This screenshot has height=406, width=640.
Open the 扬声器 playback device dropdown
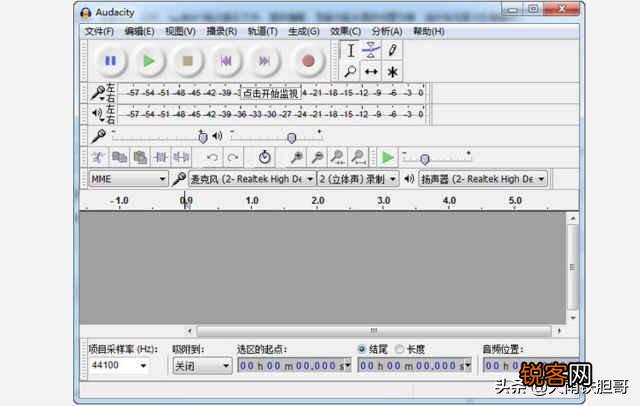[x=483, y=179]
